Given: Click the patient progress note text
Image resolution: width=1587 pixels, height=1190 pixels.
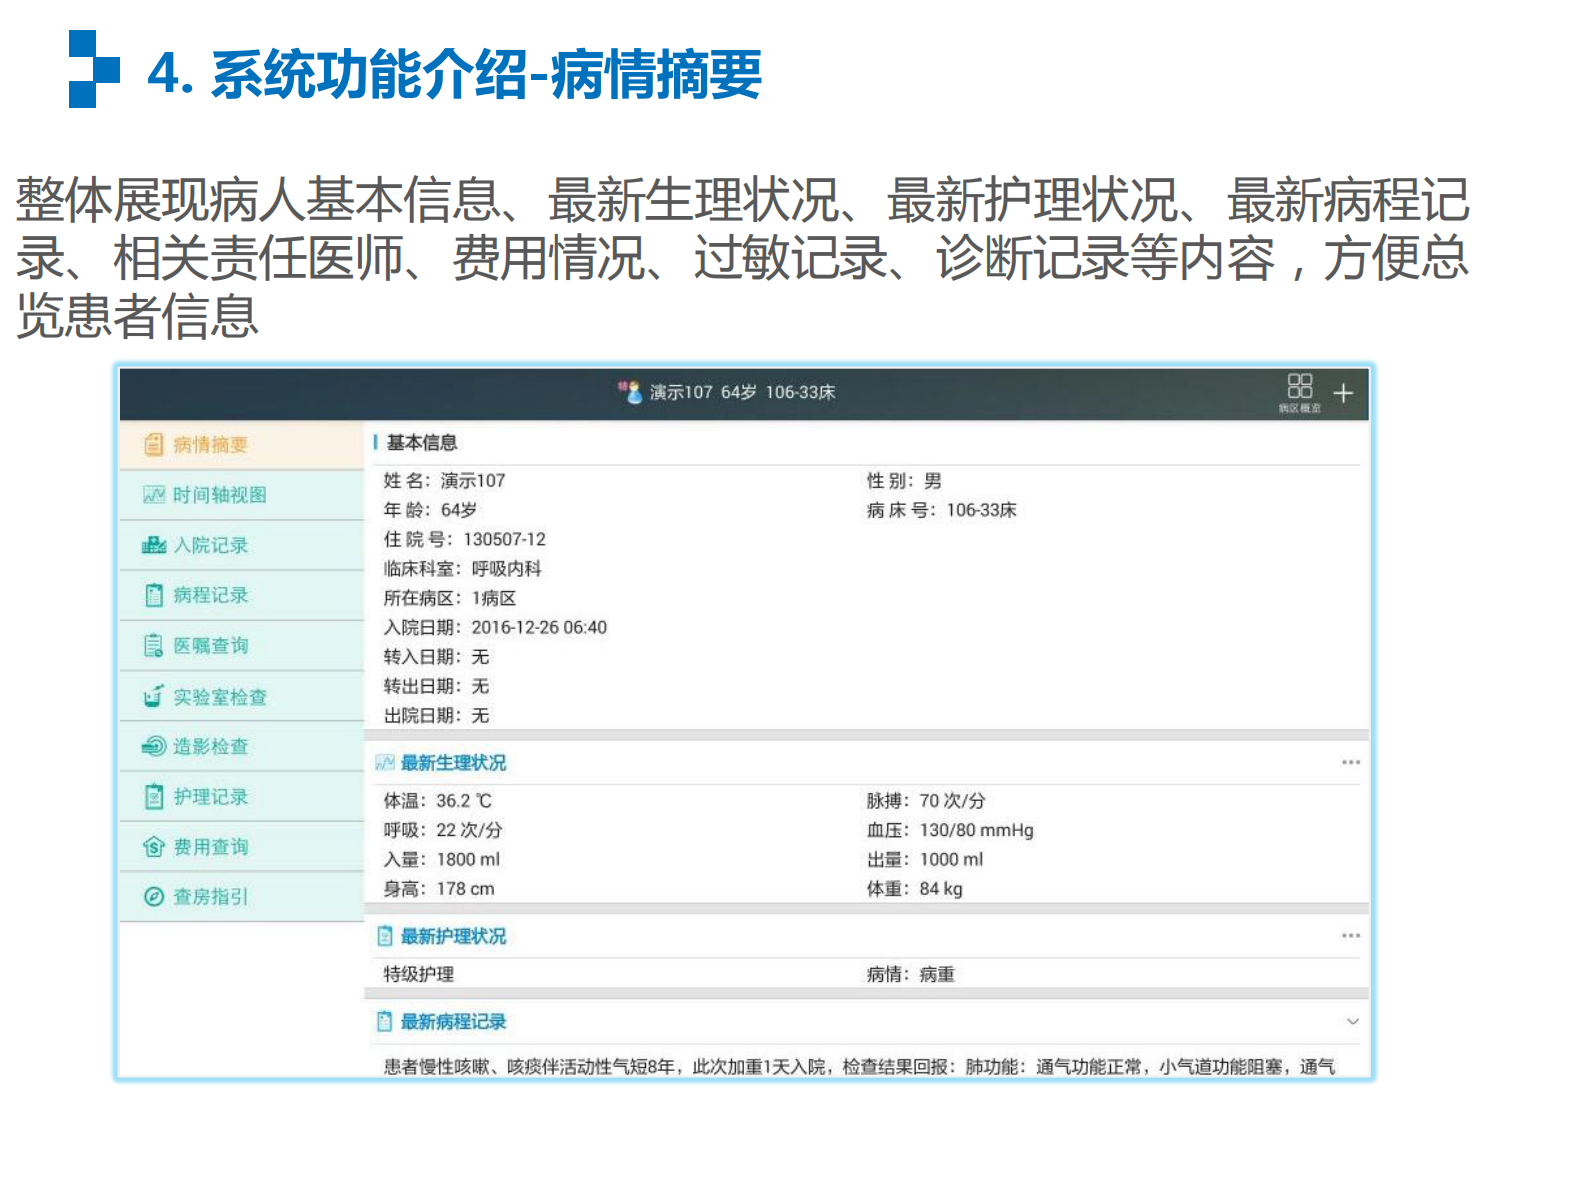Looking at the screenshot, I should (x=858, y=1066).
